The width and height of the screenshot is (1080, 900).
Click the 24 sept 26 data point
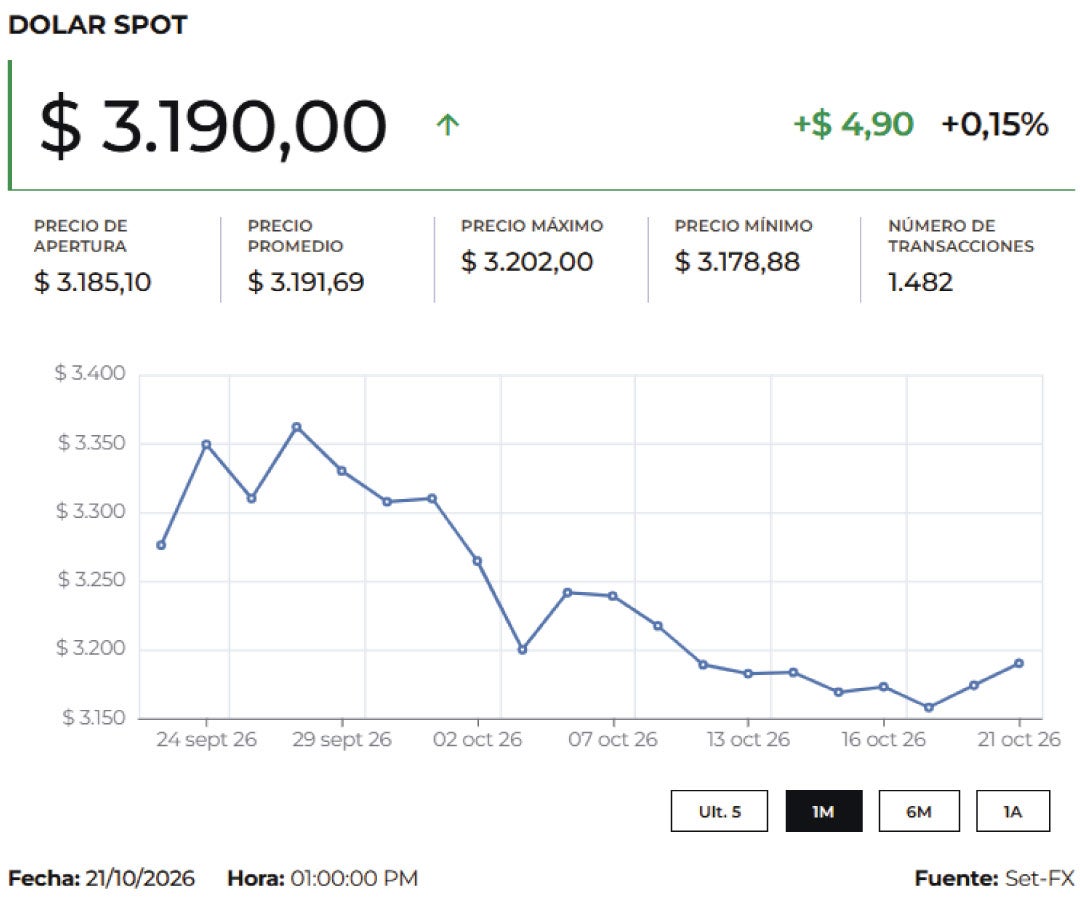[206, 445]
